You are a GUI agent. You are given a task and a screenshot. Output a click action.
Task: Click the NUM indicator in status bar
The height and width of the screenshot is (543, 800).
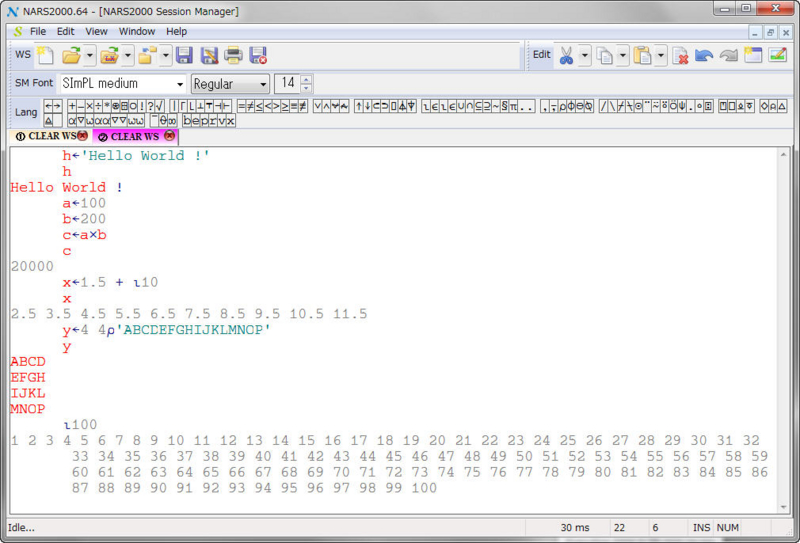coord(728,528)
